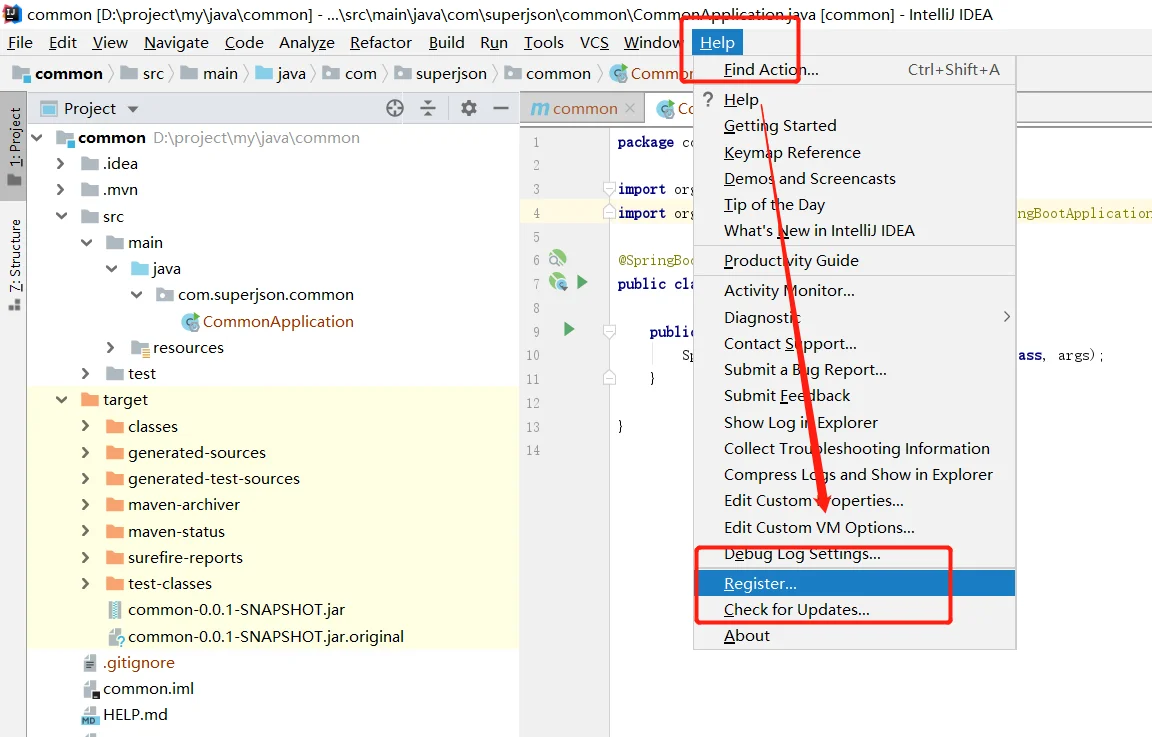Open the Project view dropdown

pyautogui.click(x=133, y=109)
